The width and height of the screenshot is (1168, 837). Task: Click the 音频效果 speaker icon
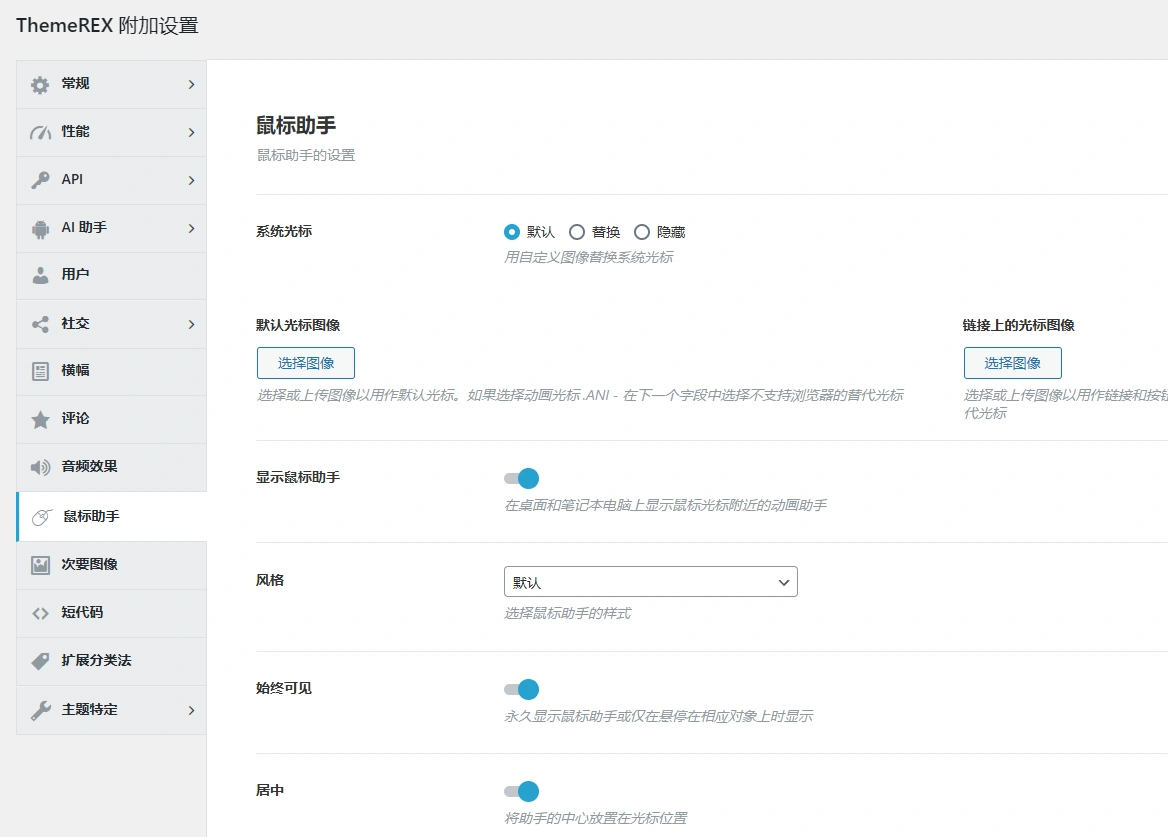40,467
